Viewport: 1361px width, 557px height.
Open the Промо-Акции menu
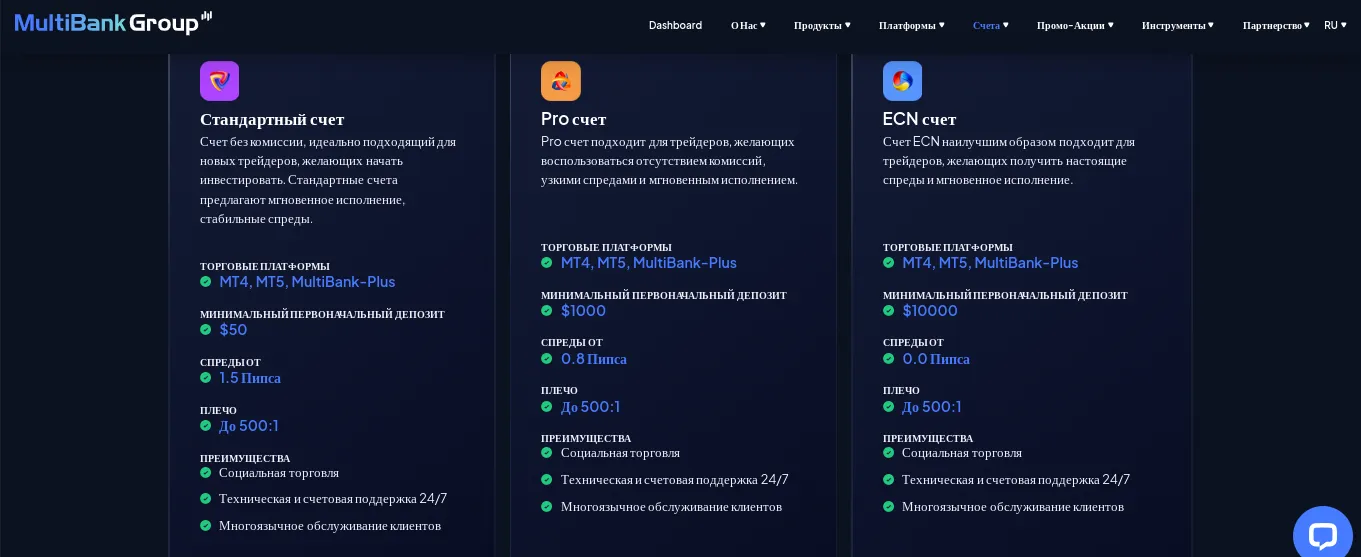(x=1075, y=25)
